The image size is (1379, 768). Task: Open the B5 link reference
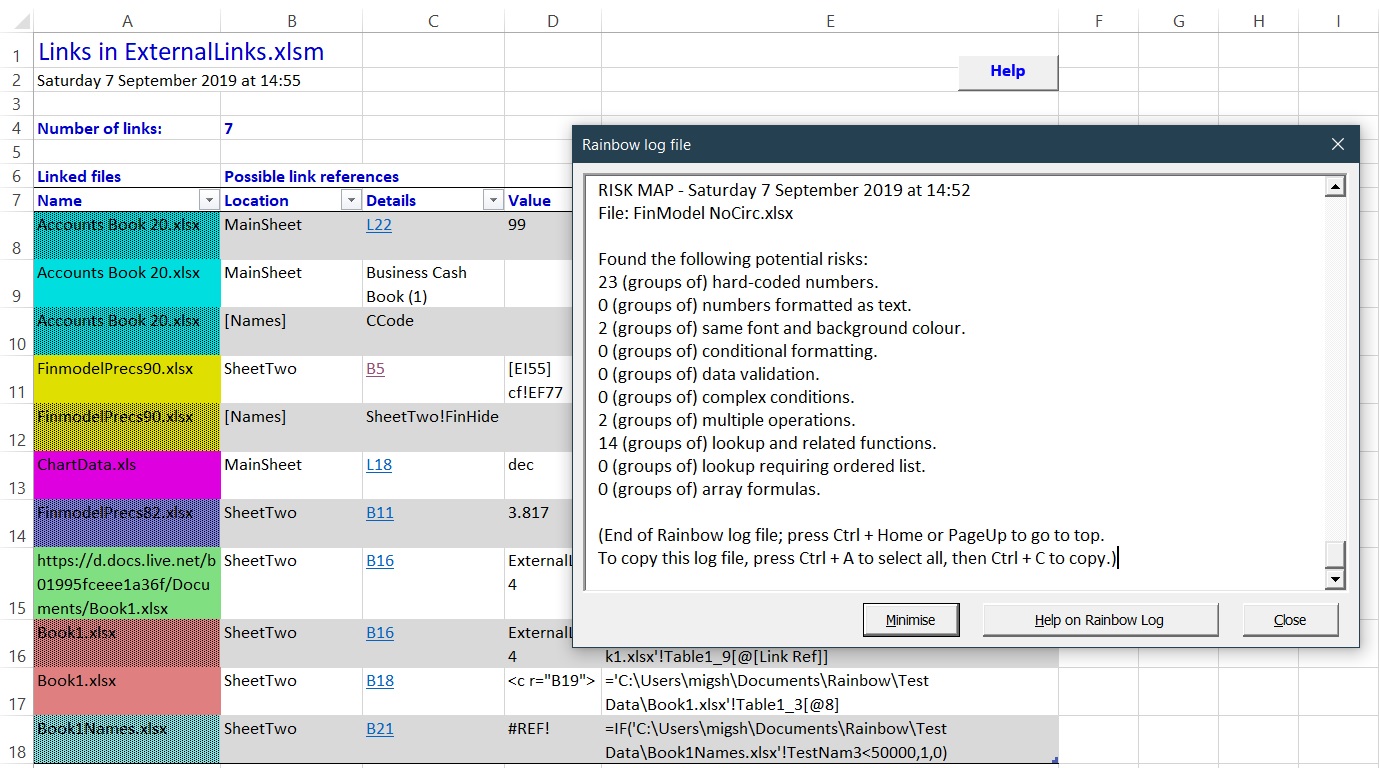[375, 369]
